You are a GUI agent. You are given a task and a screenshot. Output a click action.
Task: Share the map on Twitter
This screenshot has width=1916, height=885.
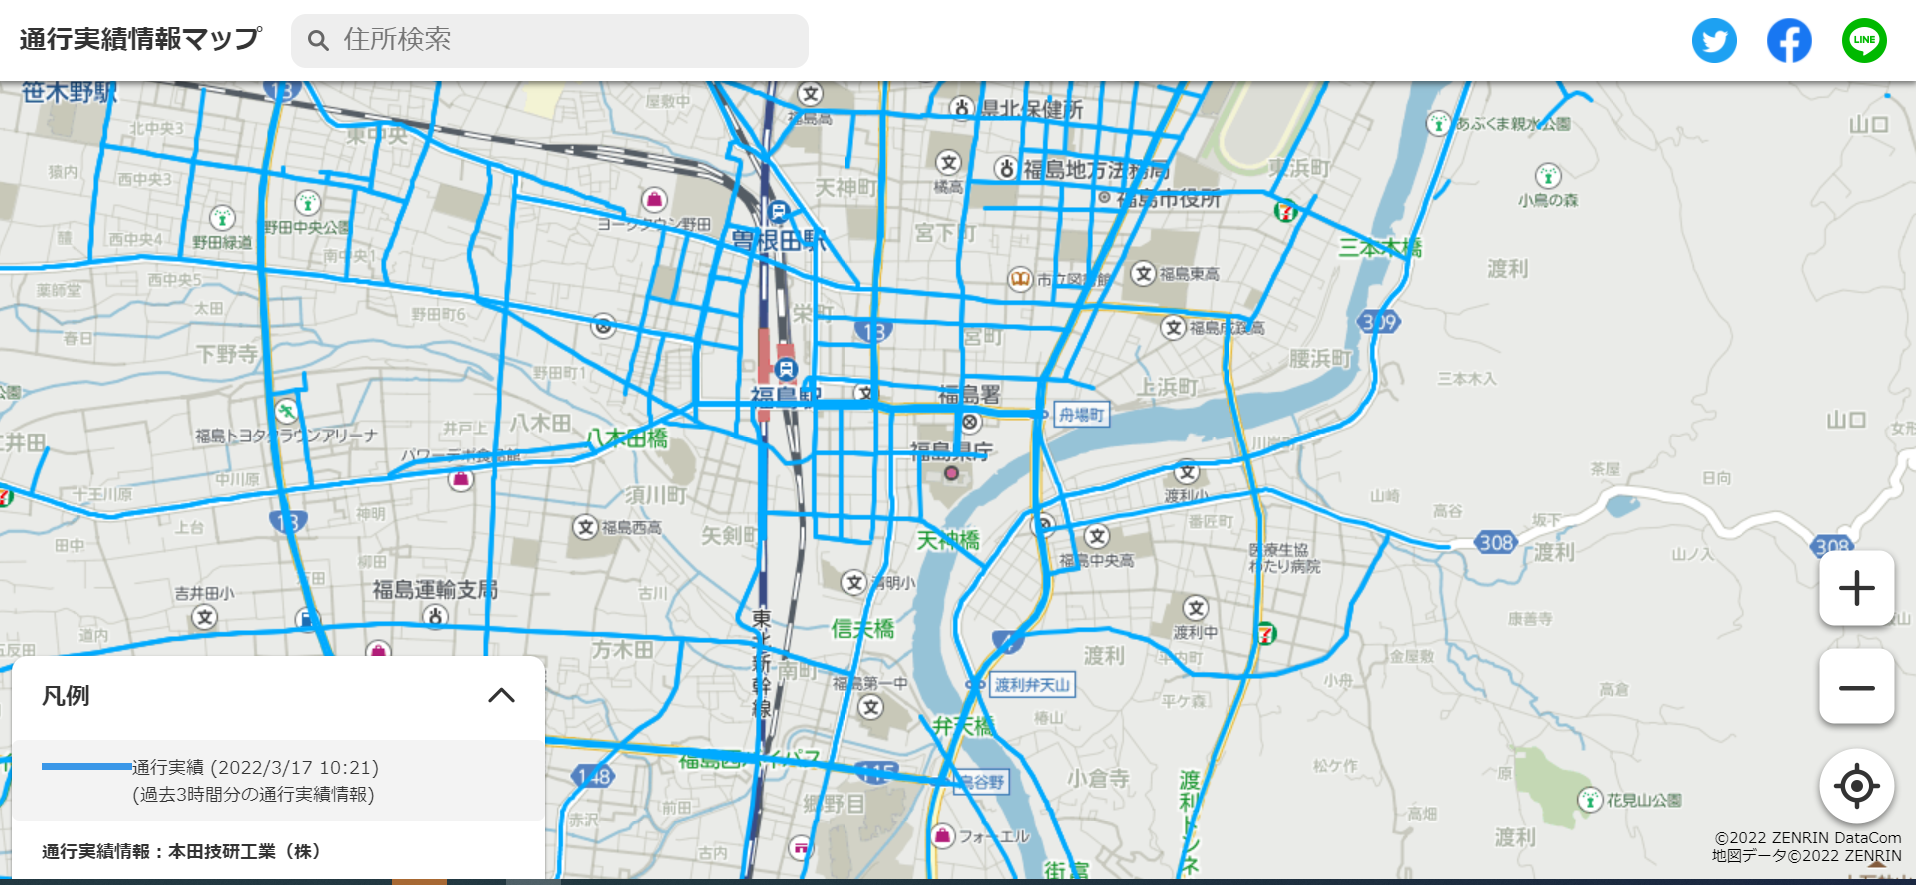pyautogui.click(x=1714, y=40)
